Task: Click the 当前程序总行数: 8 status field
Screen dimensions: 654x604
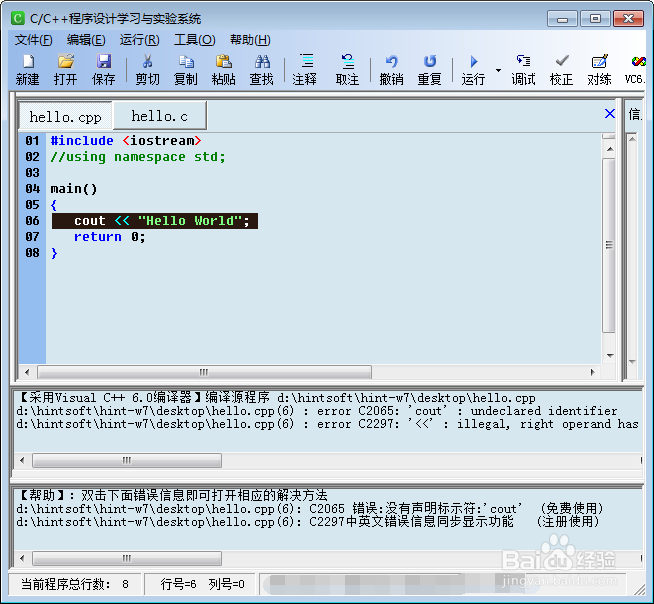Action: 75,584
